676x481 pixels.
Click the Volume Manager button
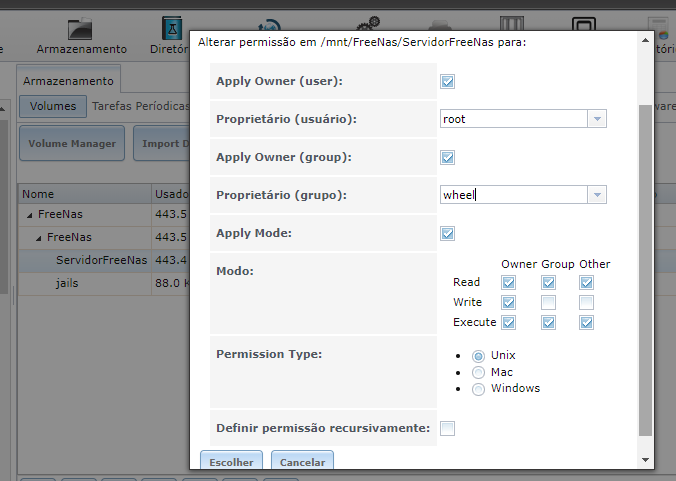click(x=72, y=144)
